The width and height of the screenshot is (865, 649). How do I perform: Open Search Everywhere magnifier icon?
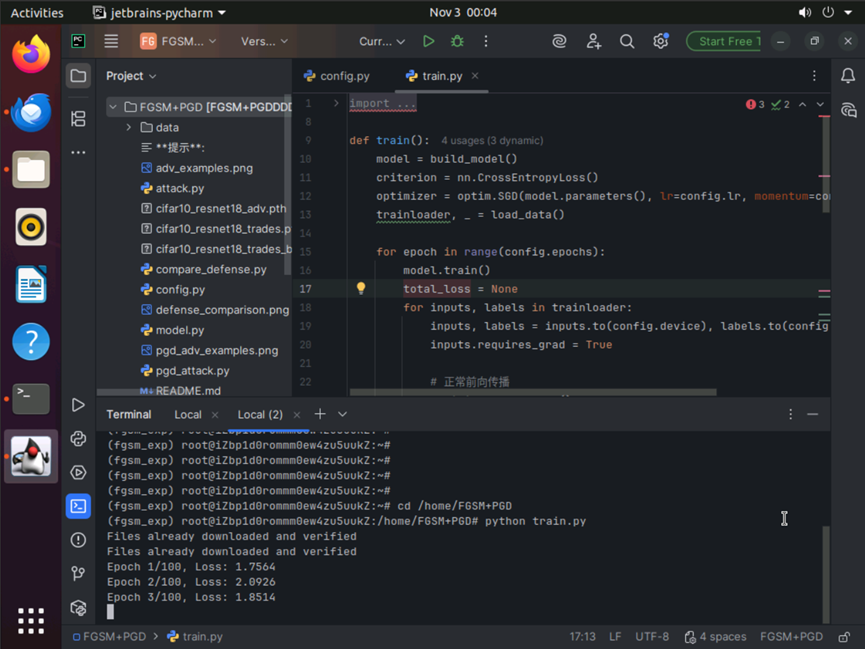[627, 41]
